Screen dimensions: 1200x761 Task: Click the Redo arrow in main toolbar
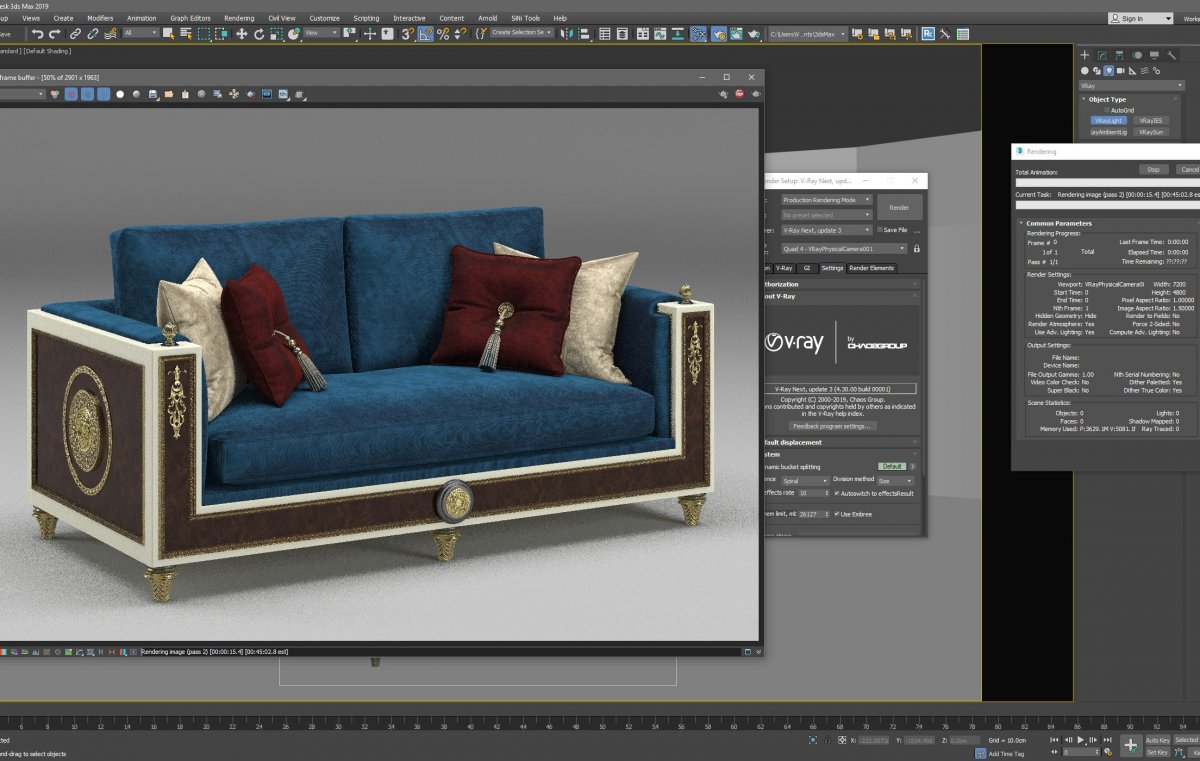53,33
